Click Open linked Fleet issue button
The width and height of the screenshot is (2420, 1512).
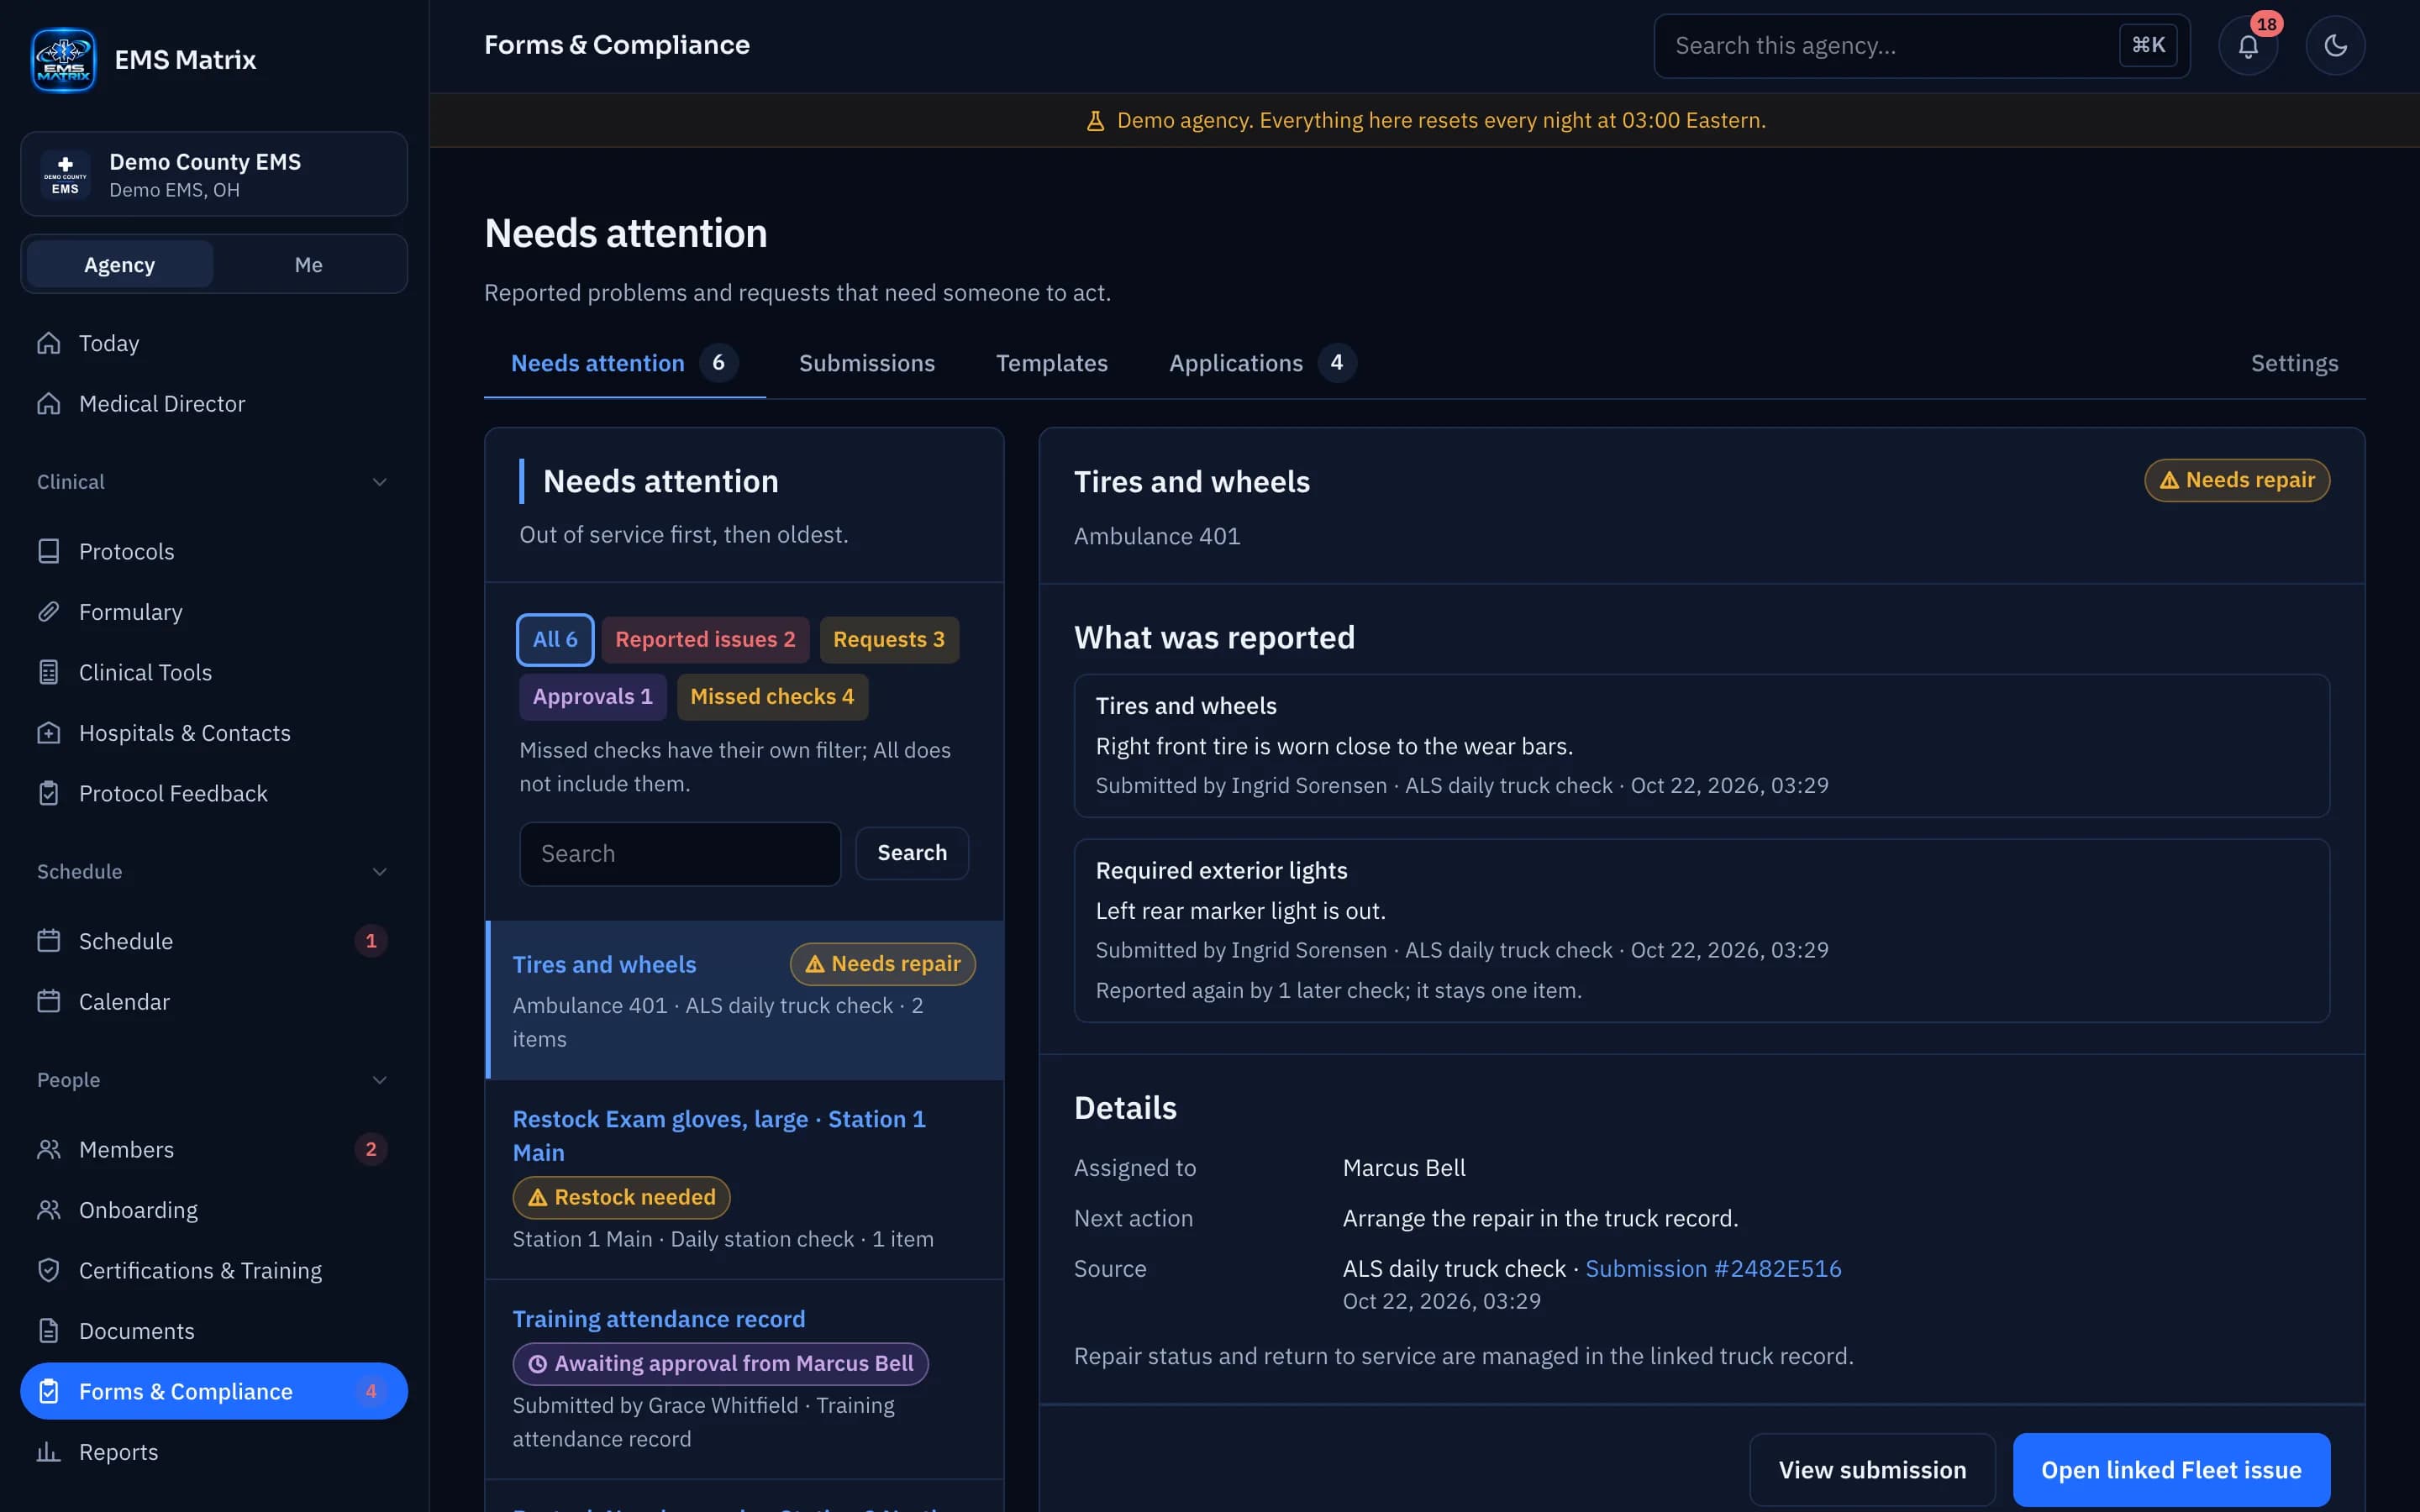point(2171,1470)
